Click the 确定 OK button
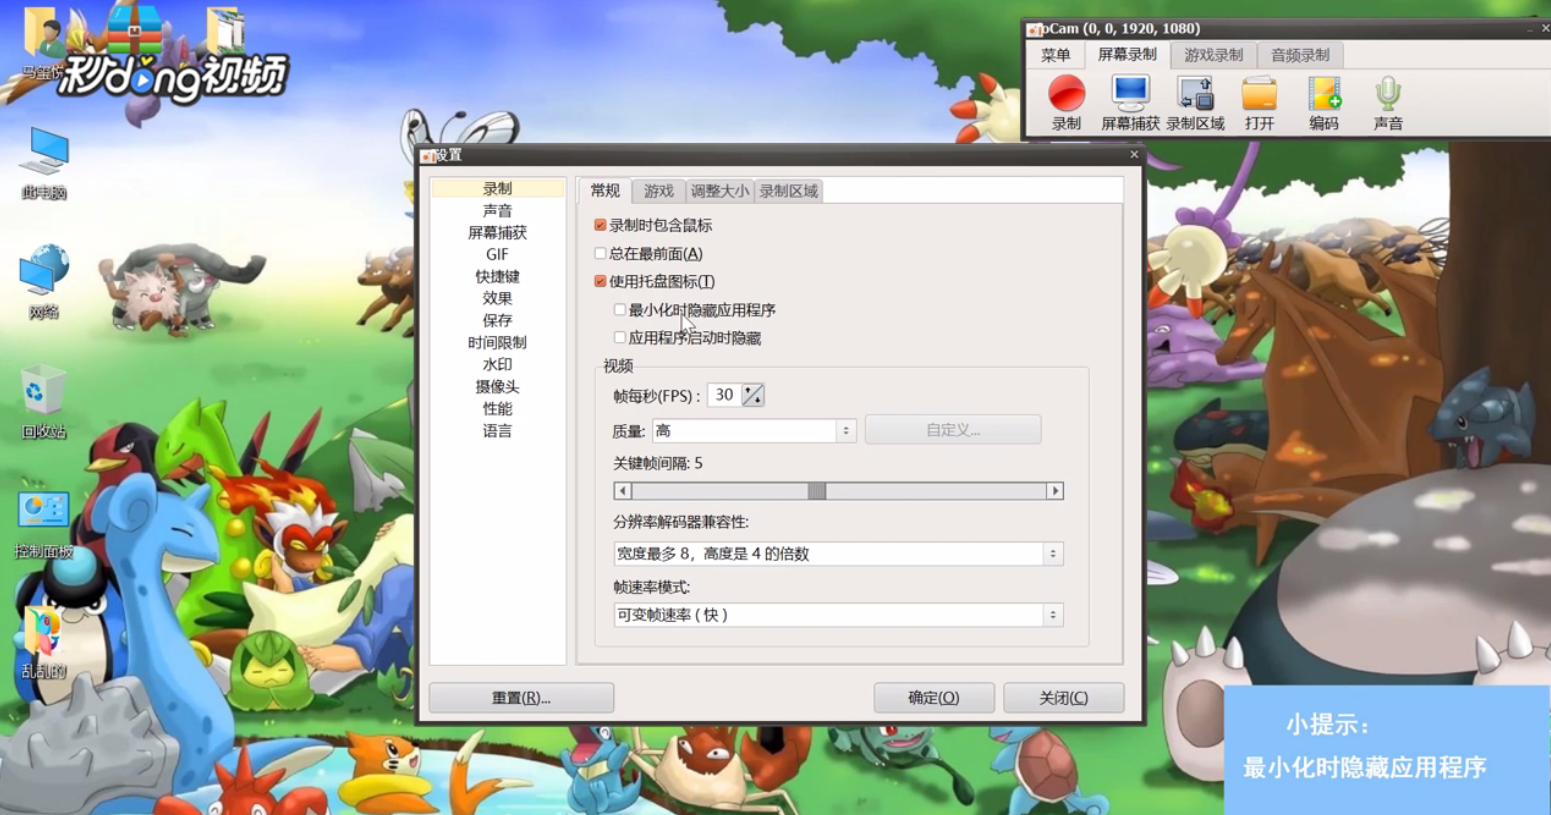Image resolution: width=1551 pixels, height=815 pixels. click(933, 697)
